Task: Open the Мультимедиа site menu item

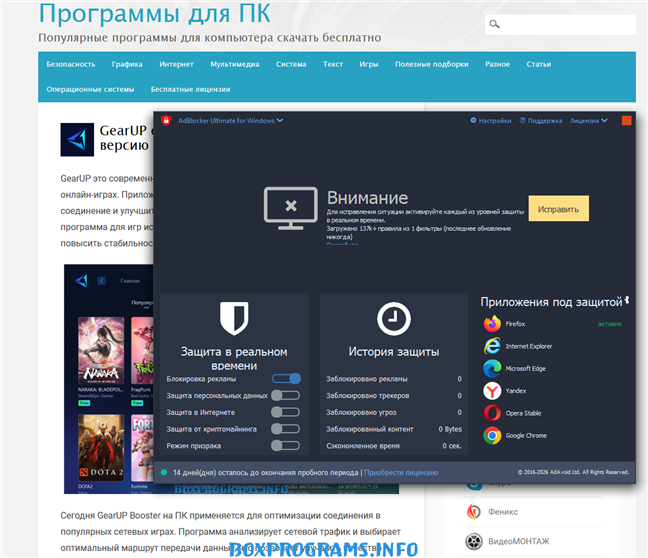Action: coord(234,64)
